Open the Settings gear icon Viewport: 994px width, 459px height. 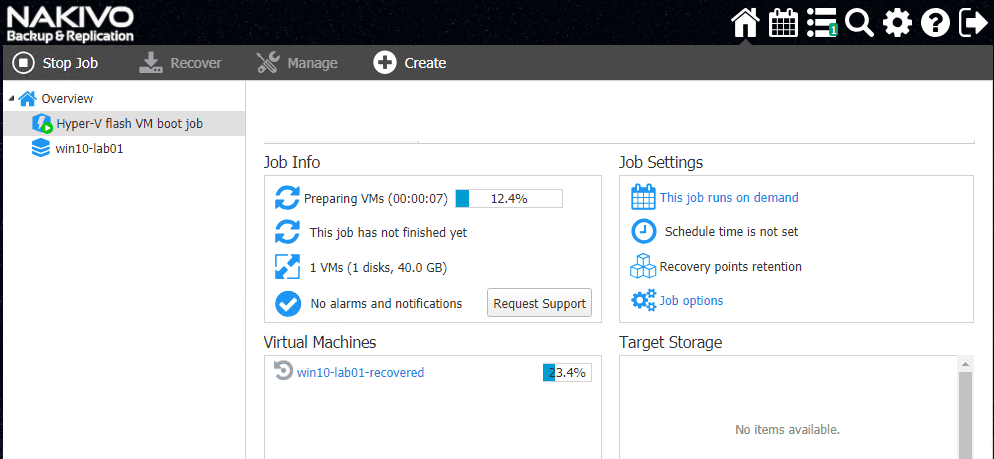click(x=897, y=22)
